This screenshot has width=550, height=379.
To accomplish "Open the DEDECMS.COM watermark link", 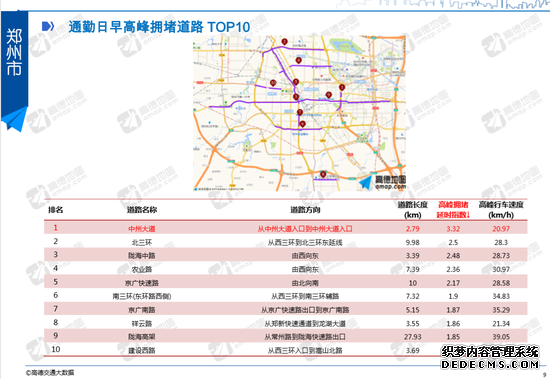I will click(x=490, y=364).
